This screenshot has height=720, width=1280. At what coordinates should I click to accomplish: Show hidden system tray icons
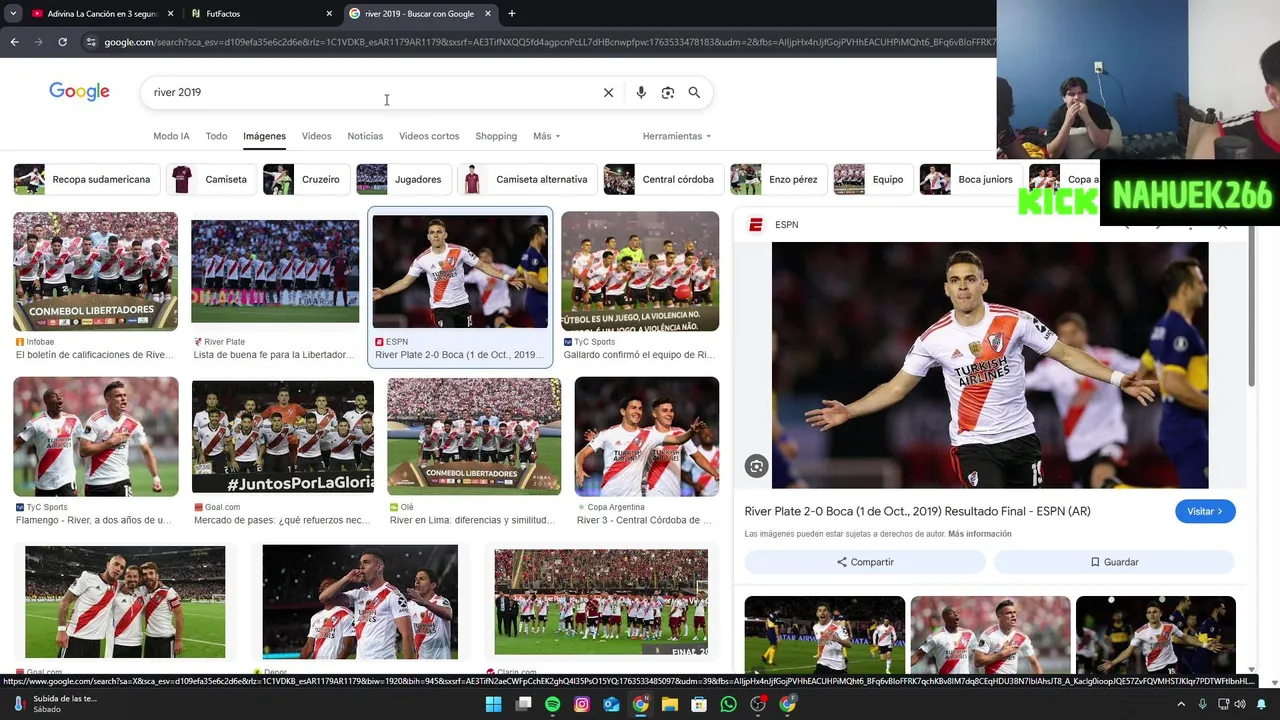point(1181,704)
